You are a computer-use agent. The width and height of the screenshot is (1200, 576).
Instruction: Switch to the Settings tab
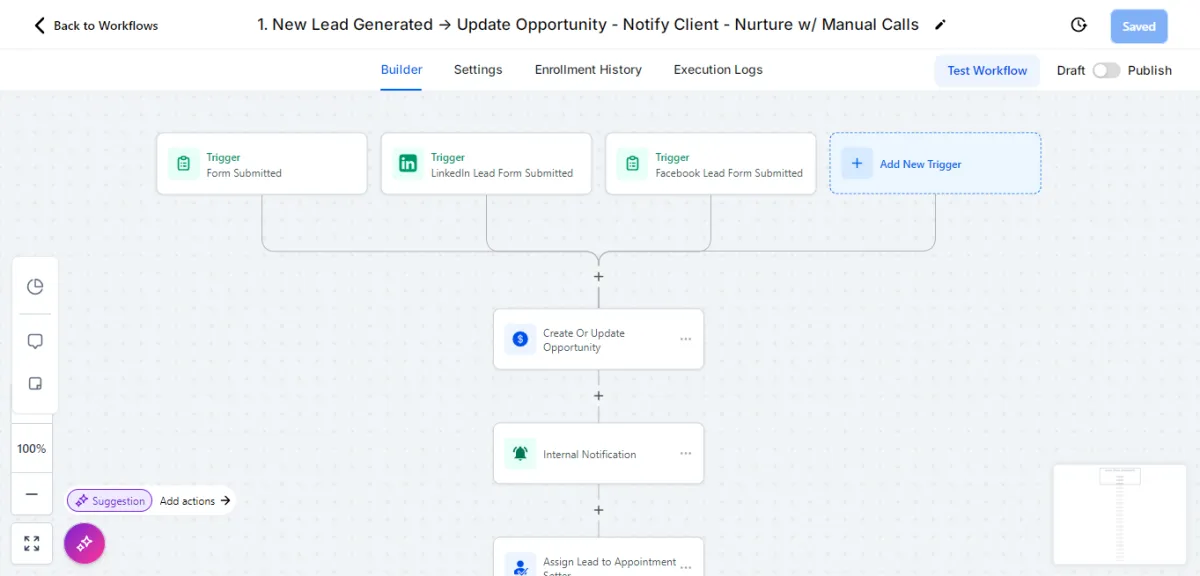pos(478,70)
